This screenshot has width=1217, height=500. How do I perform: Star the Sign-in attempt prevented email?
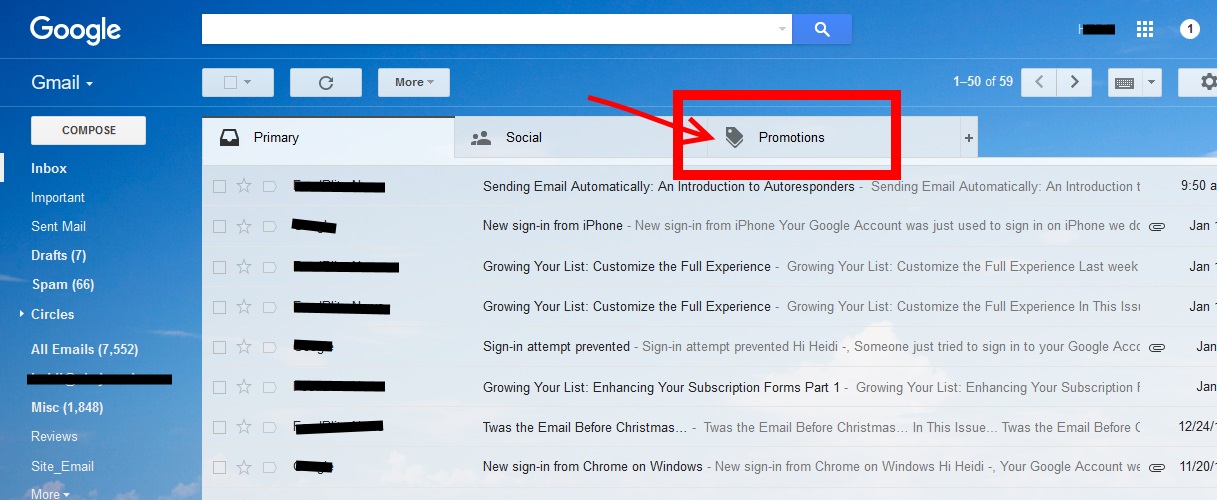tap(243, 347)
